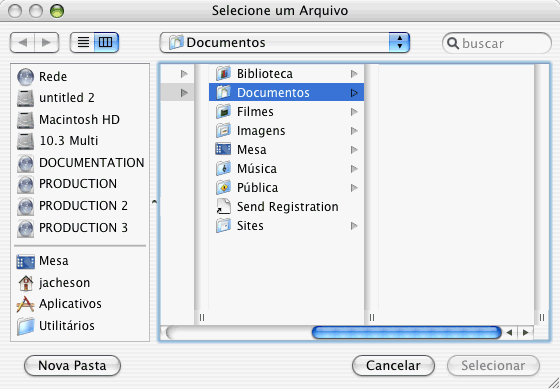Open the jacheson home folder icon
Image resolution: width=560 pixels, height=389 pixels.
point(25,283)
